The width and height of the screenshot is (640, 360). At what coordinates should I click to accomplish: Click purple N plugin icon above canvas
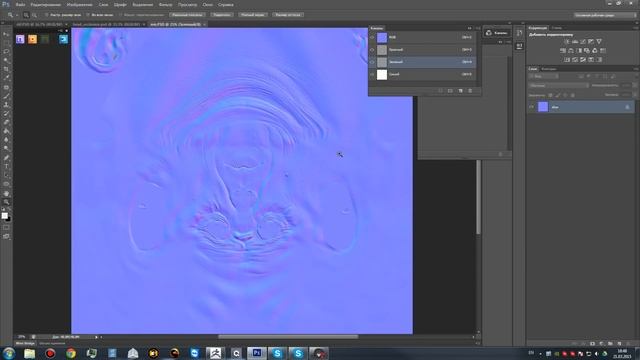20,39
